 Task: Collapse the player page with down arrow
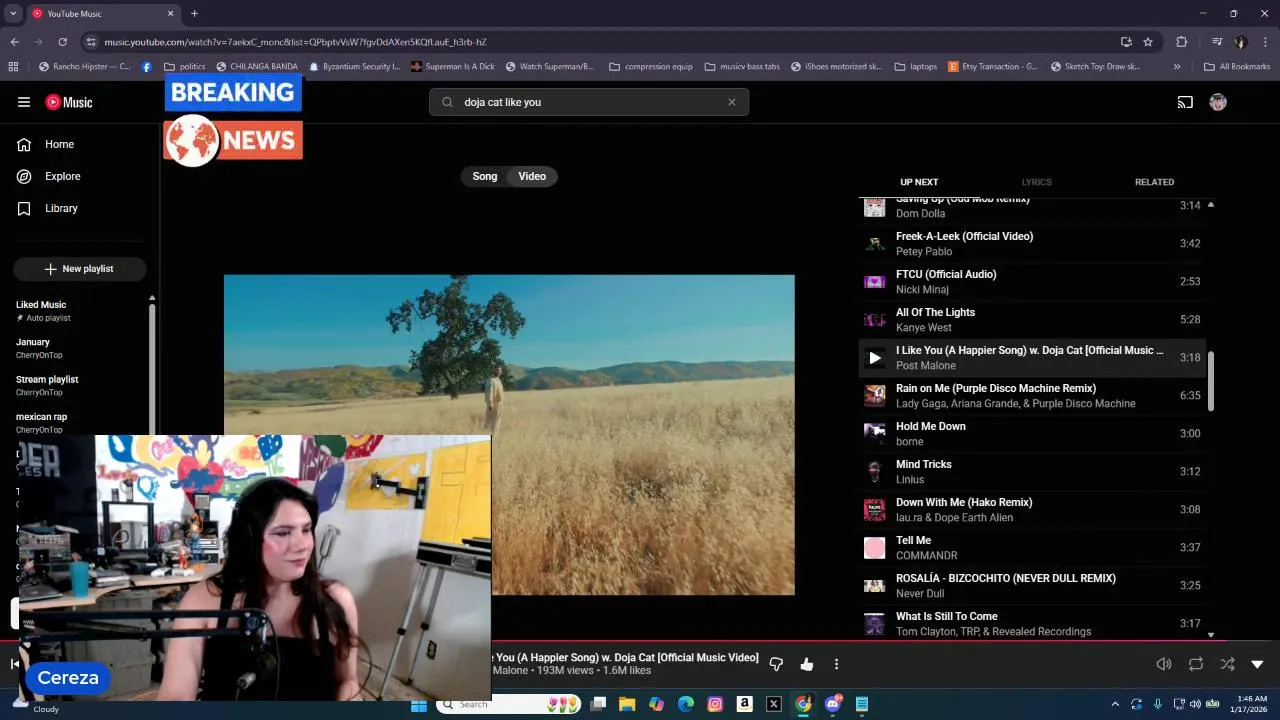click(x=1257, y=664)
